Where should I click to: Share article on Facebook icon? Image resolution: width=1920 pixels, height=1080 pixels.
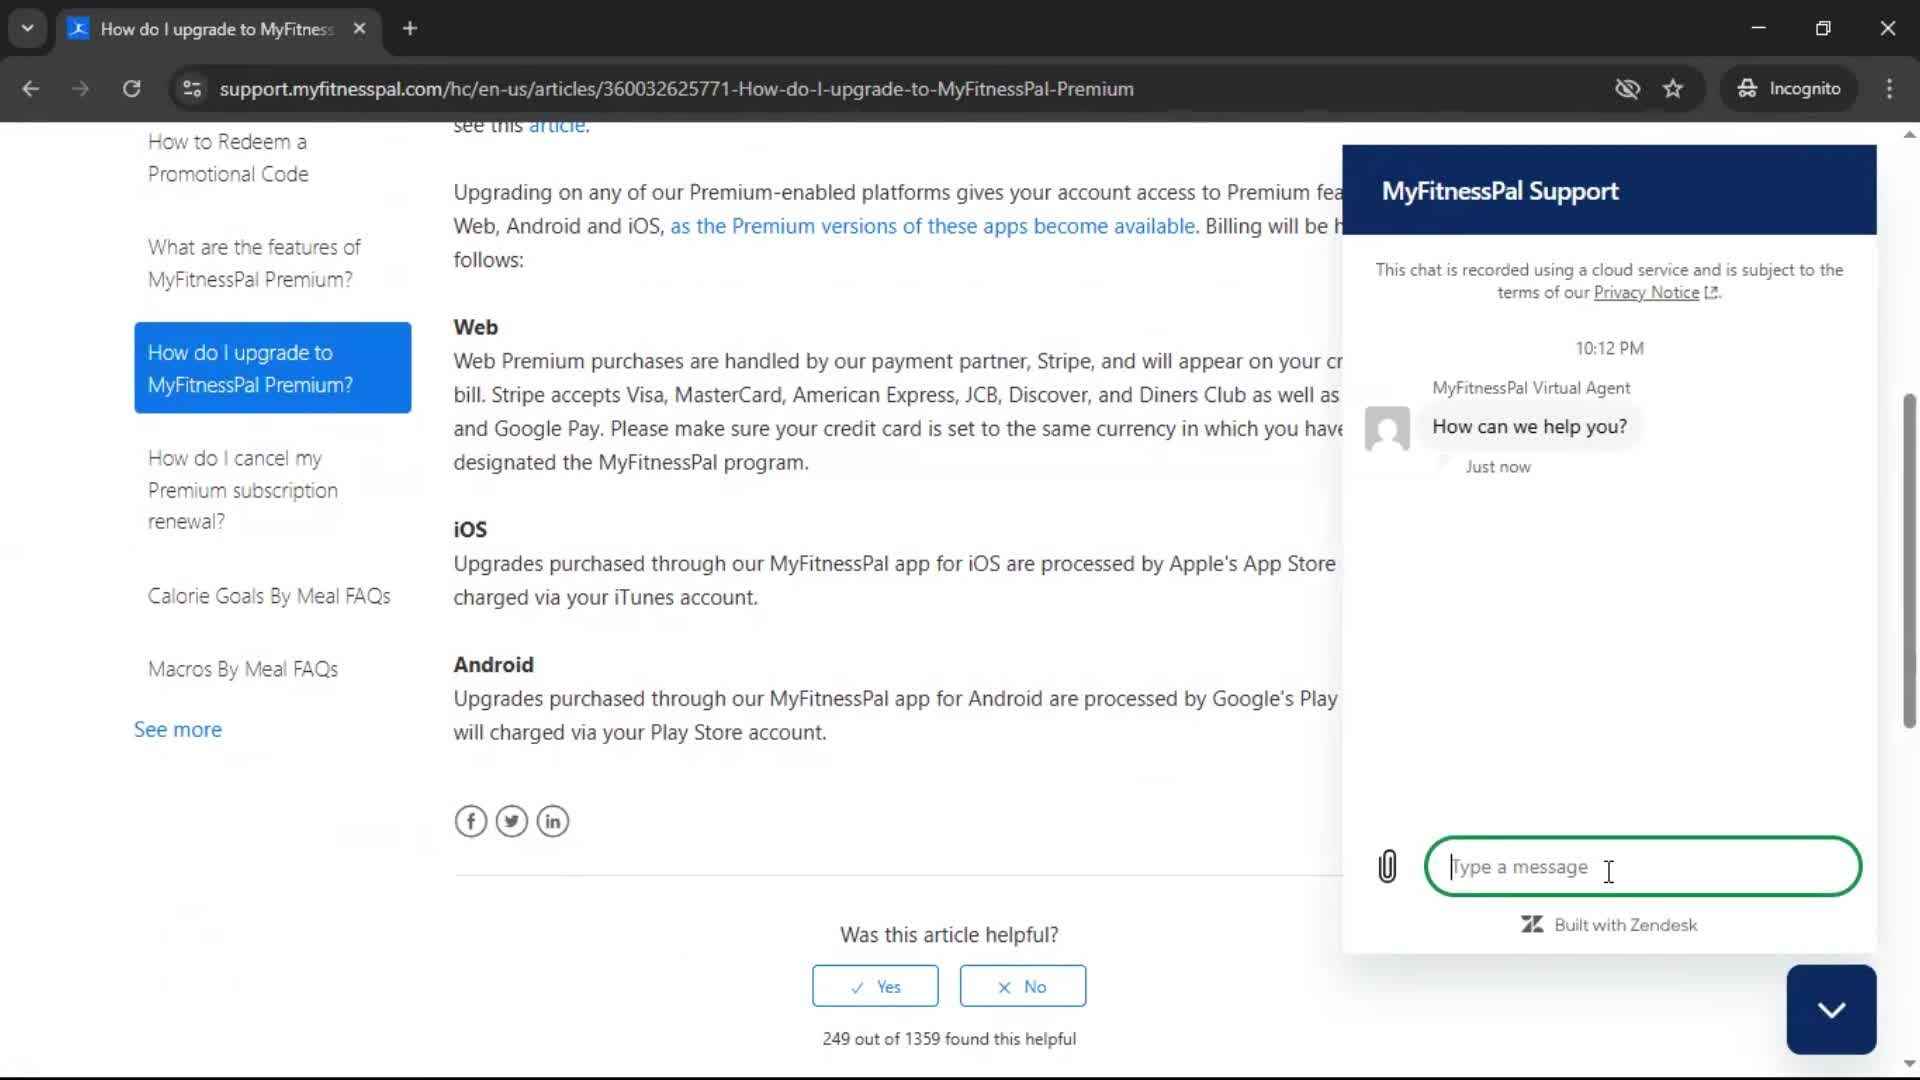pyautogui.click(x=471, y=821)
